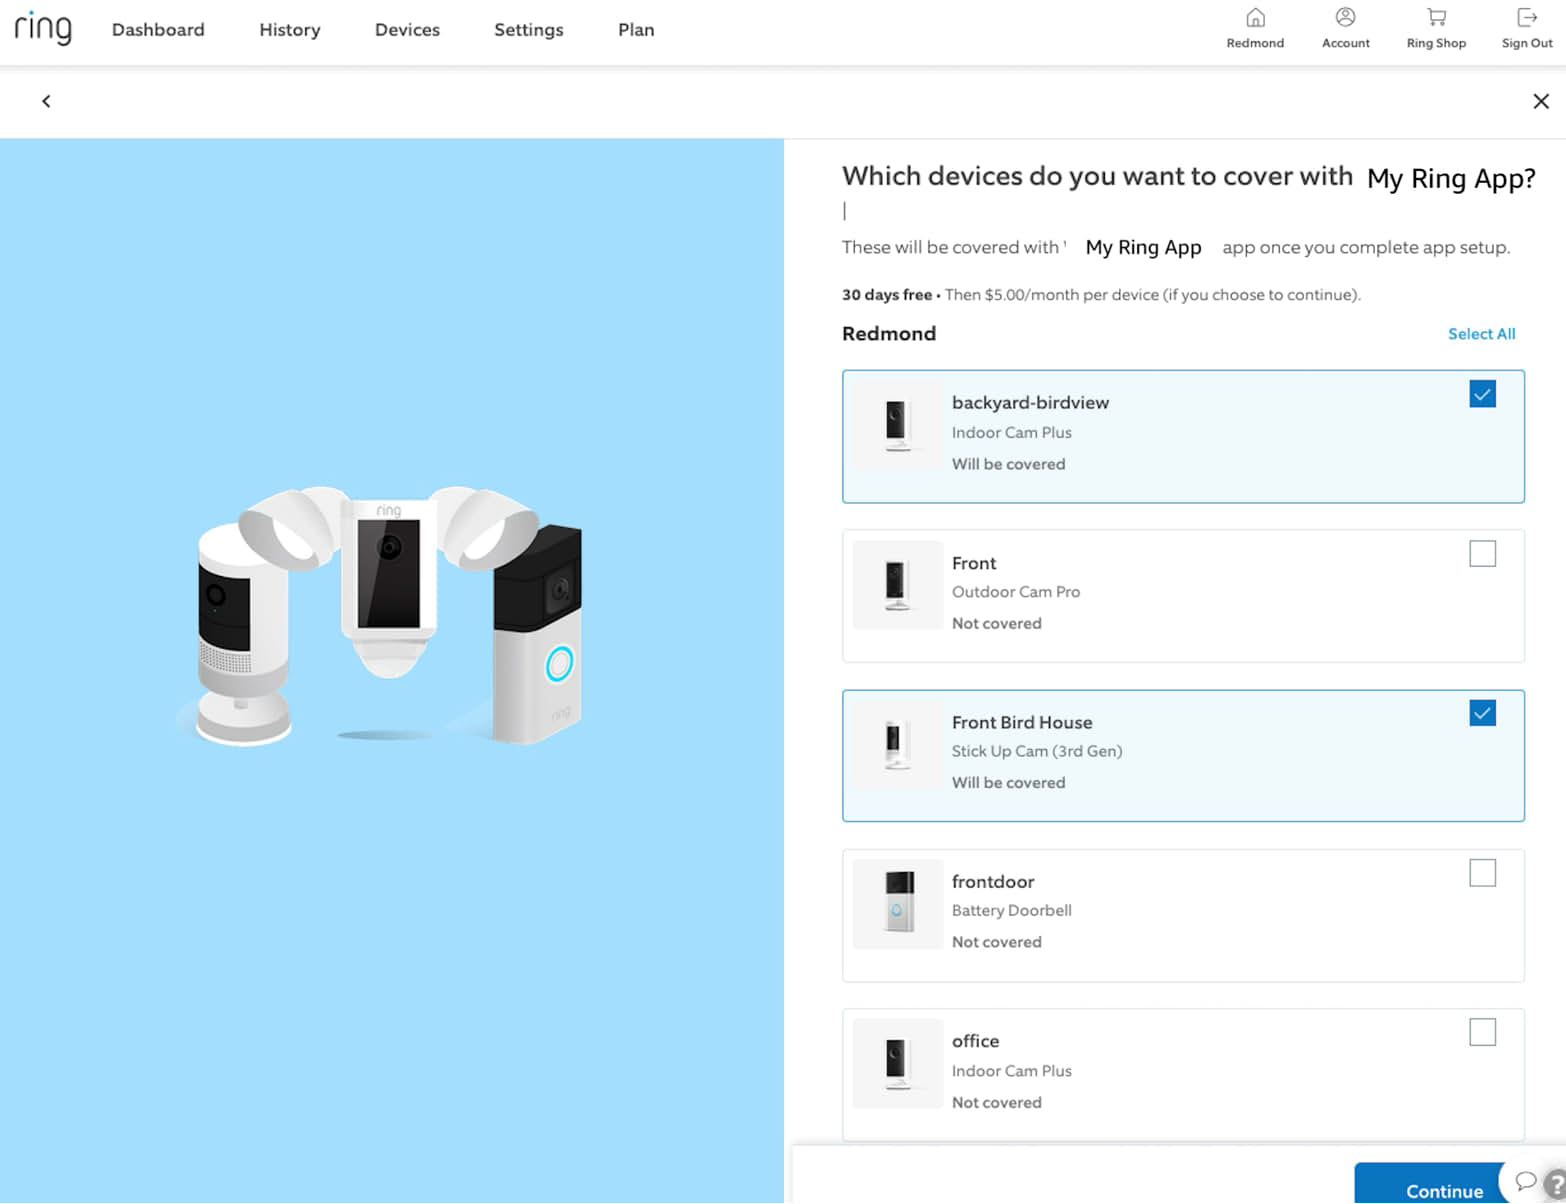Click the 'frontdoor' device name
The width and height of the screenshot is (1566, 1204).
(x=993, y=882)
